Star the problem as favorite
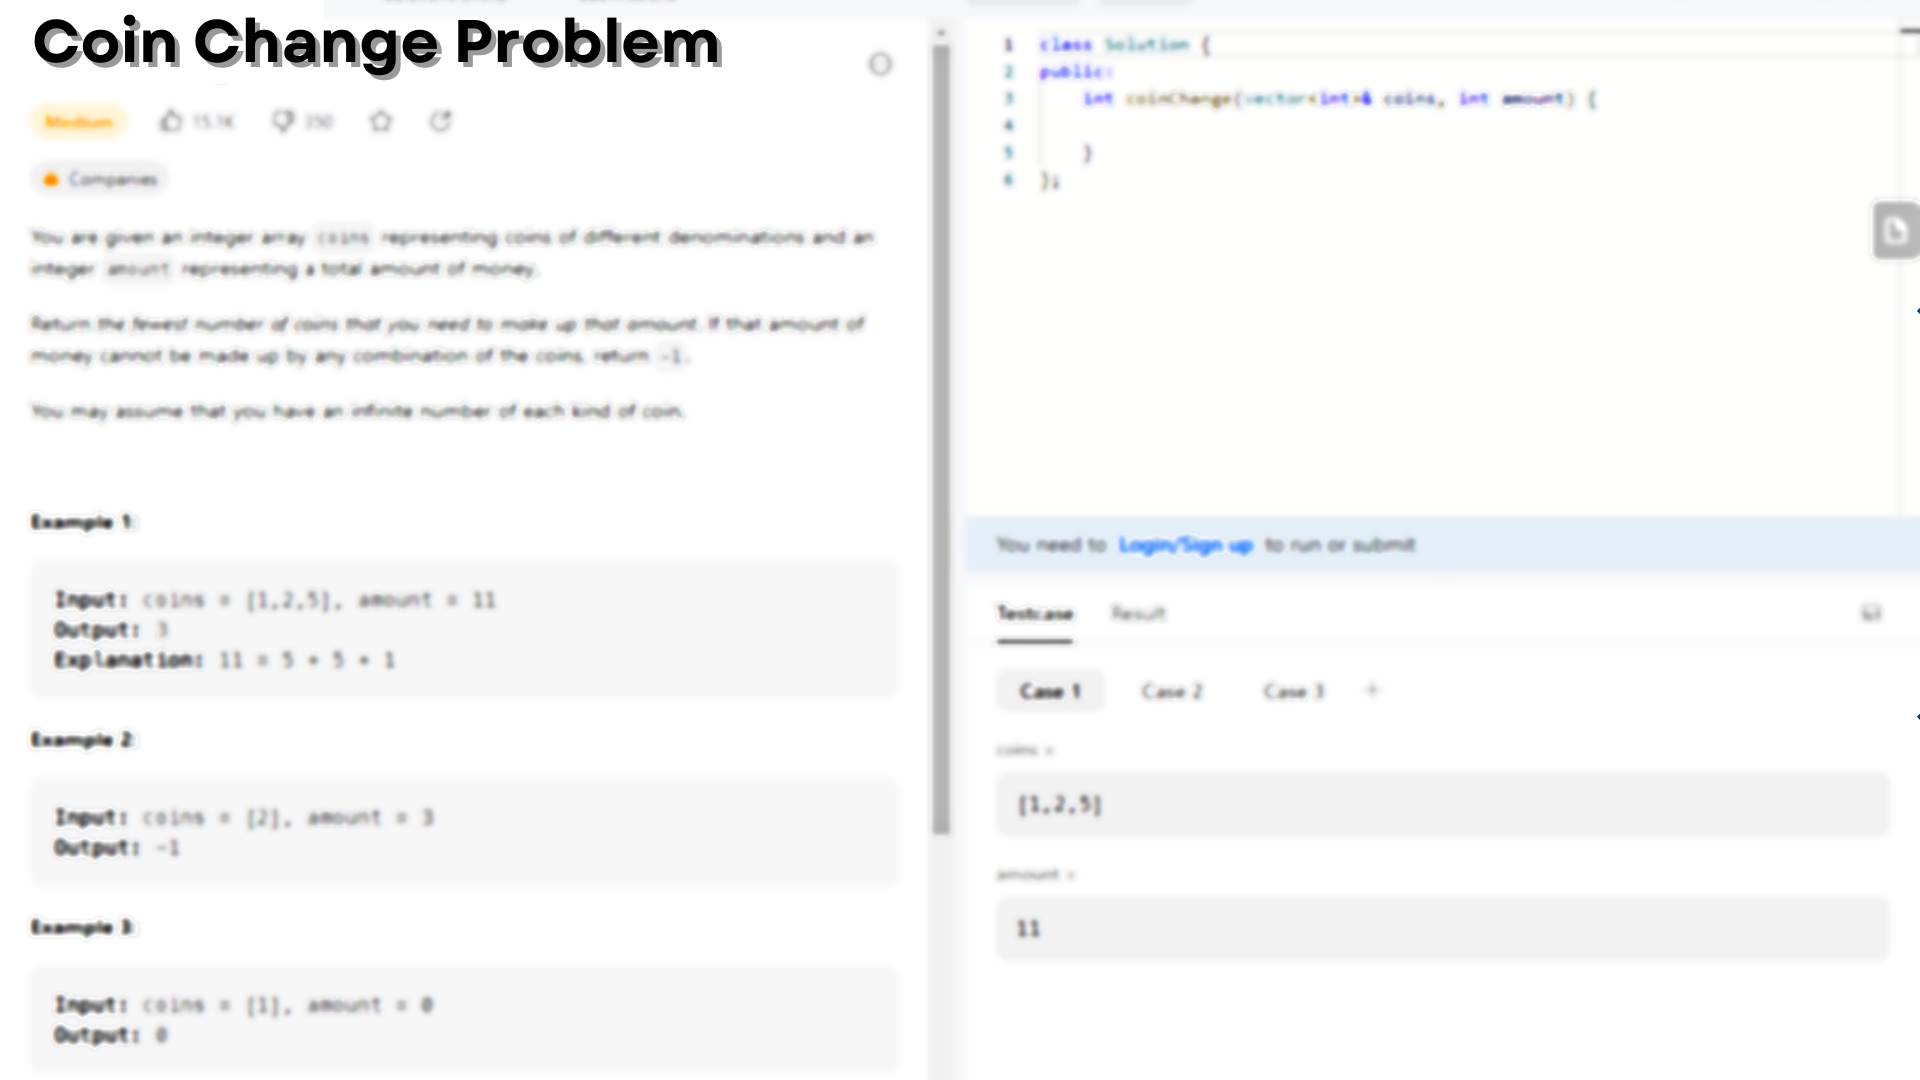The width and height of the screenshot is (1920, 1080). tap(381, 121)
